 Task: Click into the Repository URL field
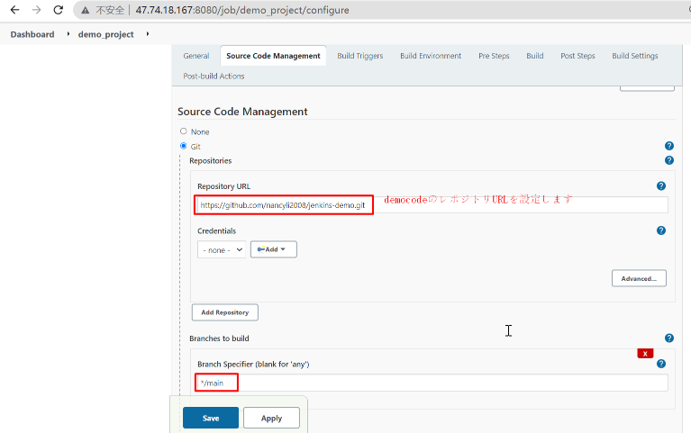tap(432, 205)
